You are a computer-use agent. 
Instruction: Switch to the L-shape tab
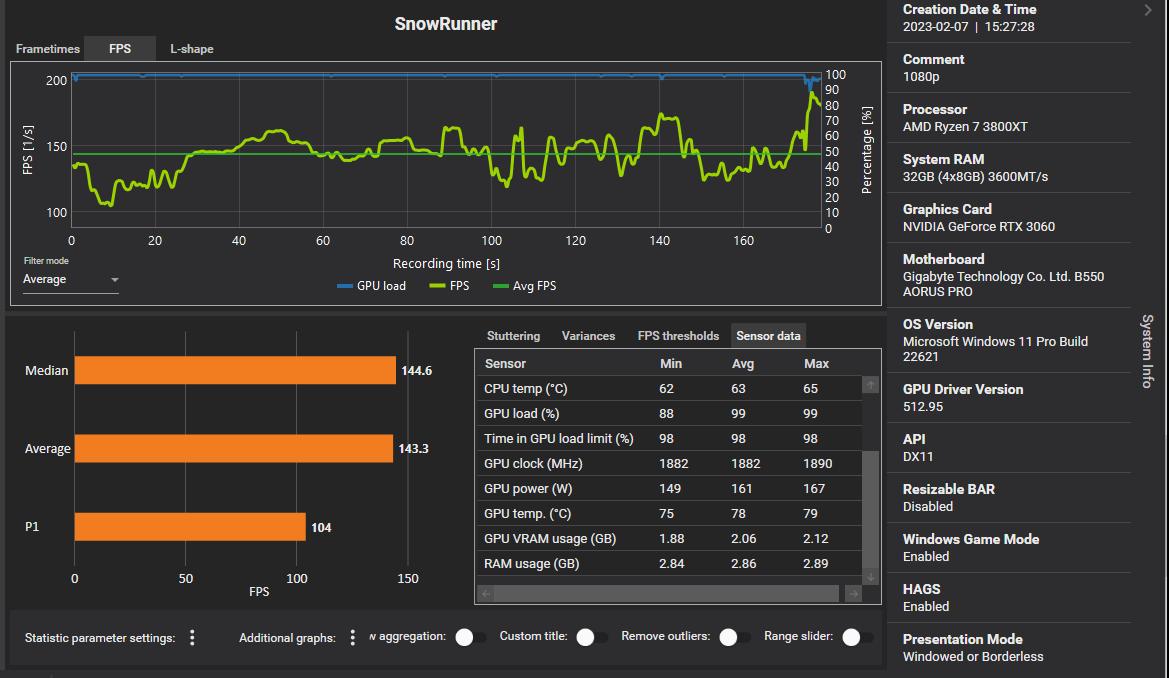tap(192, 48)
